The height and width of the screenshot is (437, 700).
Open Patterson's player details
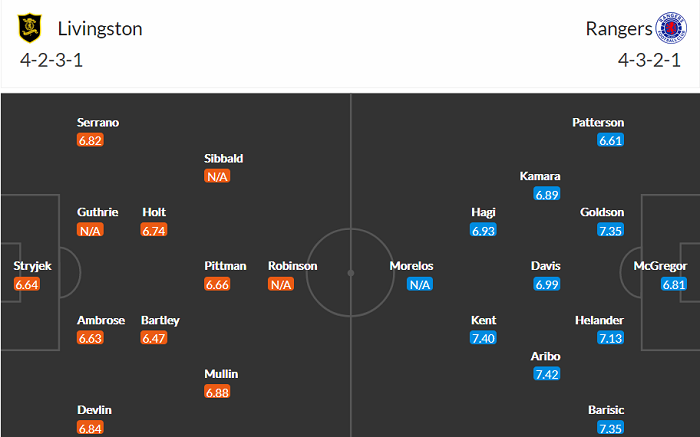598,122
